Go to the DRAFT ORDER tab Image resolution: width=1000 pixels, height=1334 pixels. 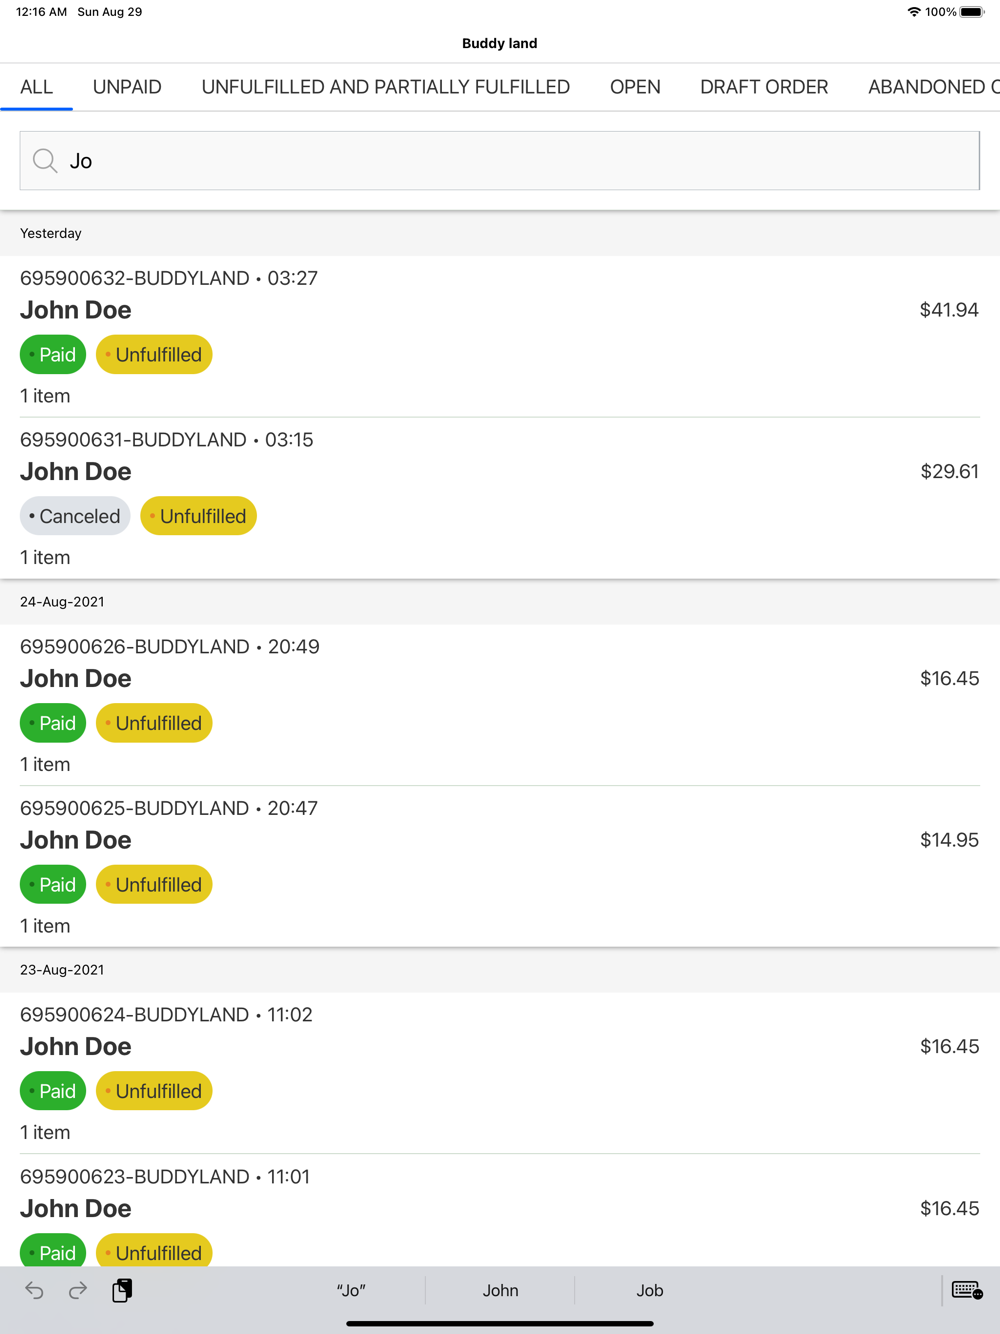click(x=764, y=87)
